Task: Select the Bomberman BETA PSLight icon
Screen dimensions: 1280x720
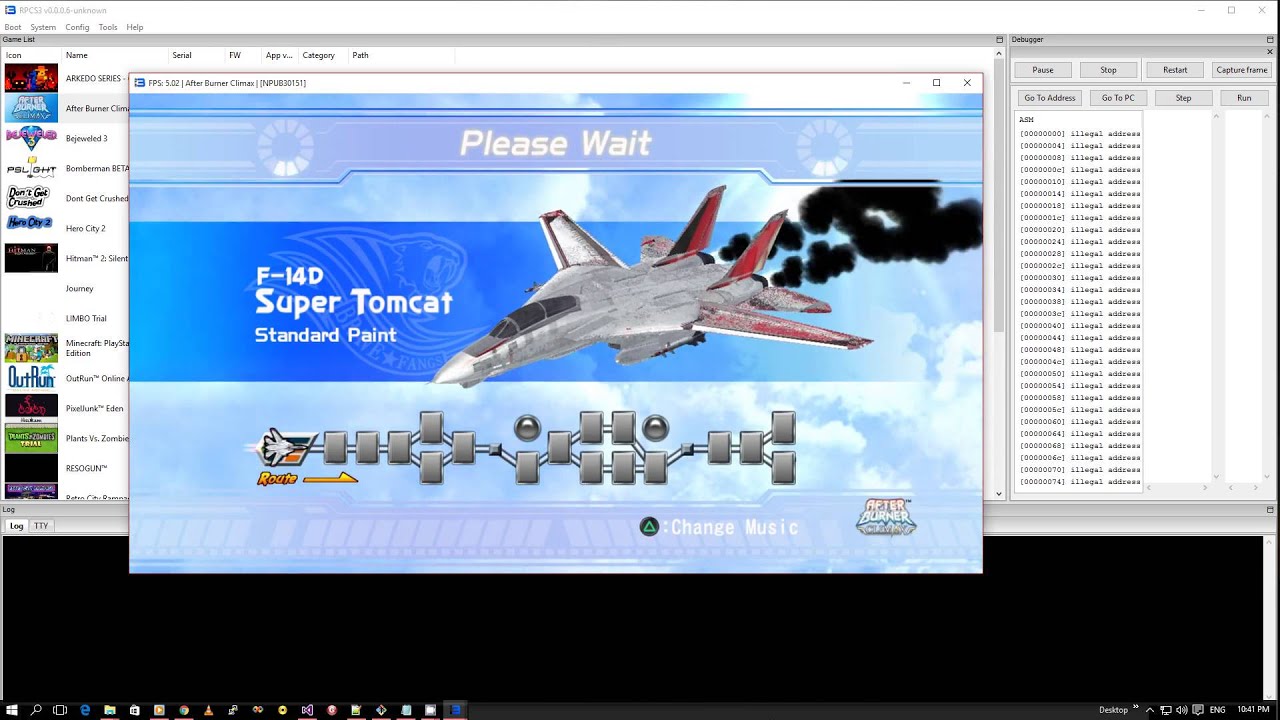Action: click(x=31, y=168)
